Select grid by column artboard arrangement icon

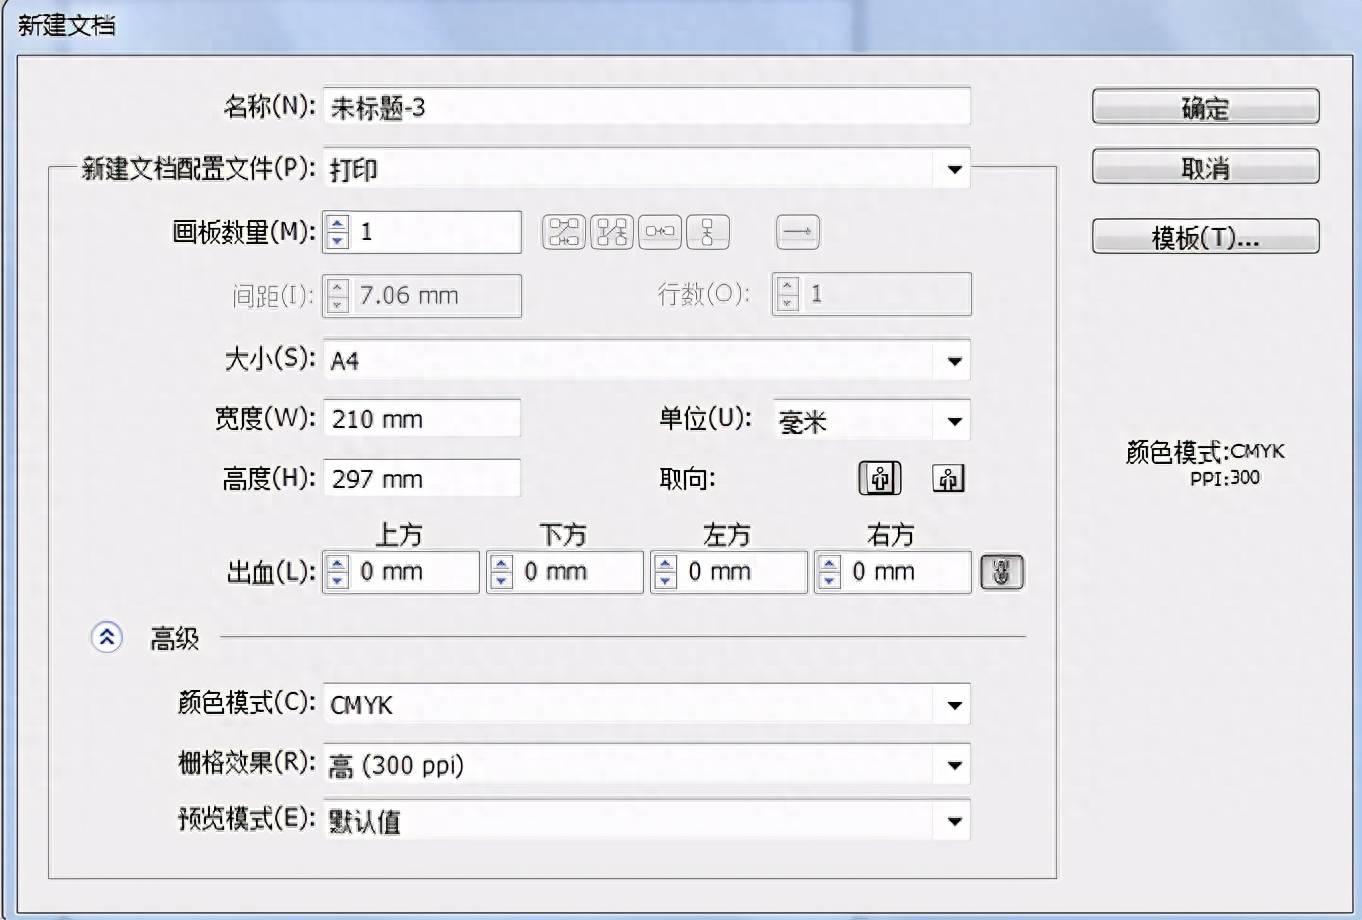612,232
